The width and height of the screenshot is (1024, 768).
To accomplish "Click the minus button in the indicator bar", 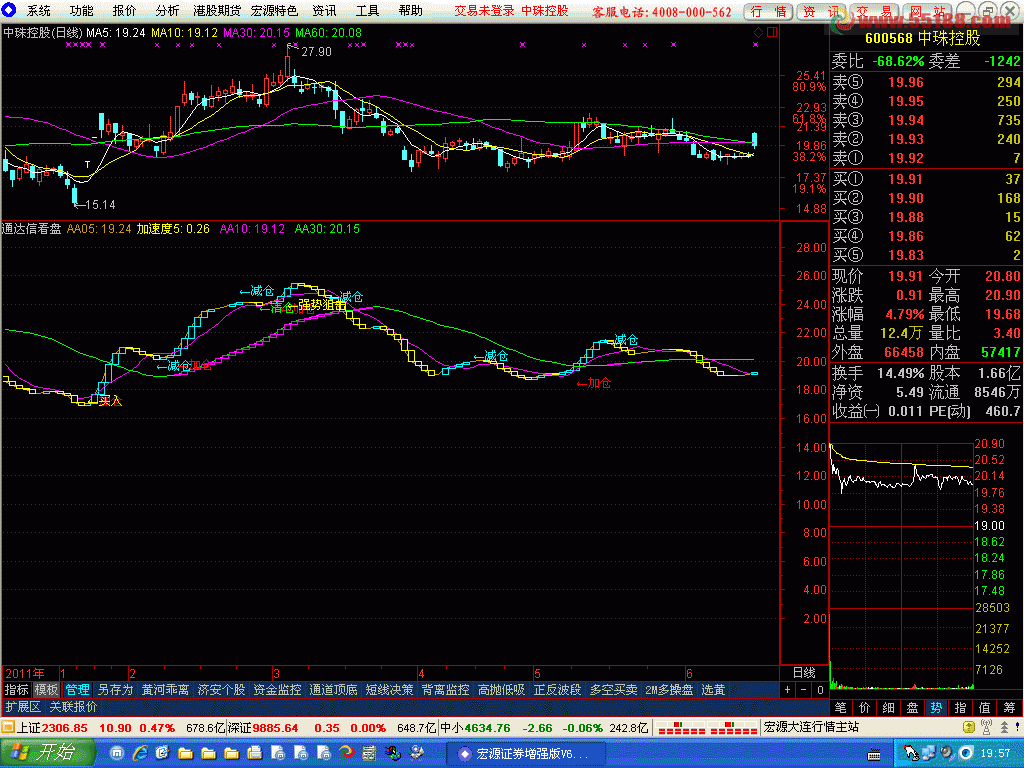I will 804,690.
